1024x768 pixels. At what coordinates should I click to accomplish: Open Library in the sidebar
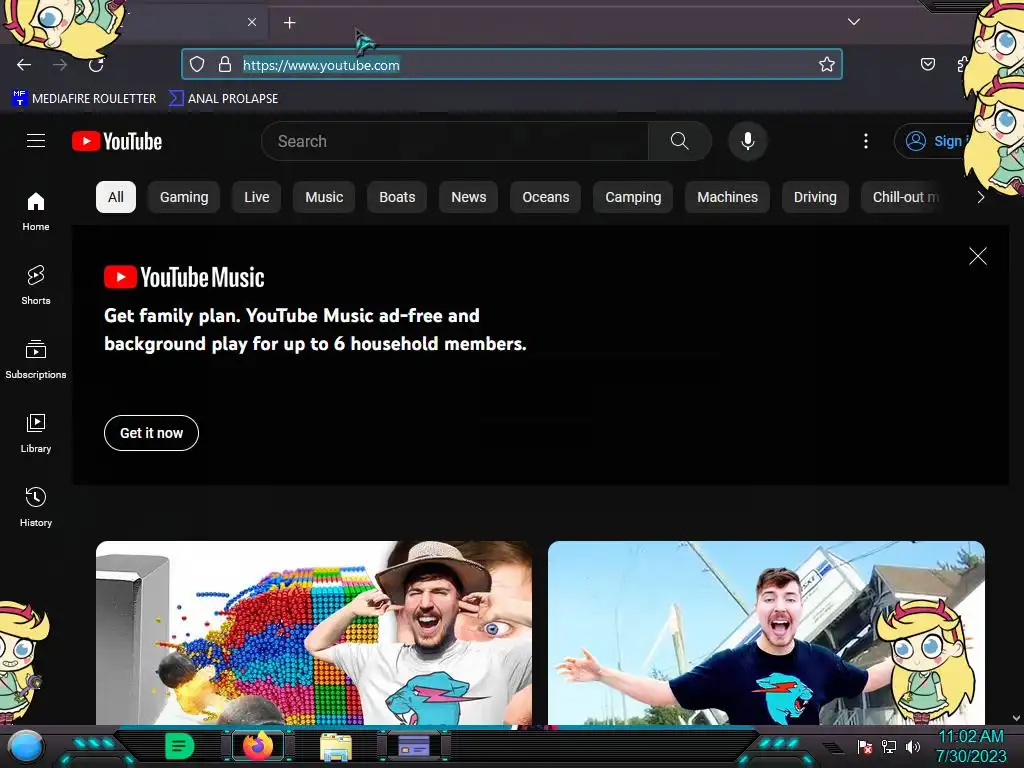click(x=36, y=434)
